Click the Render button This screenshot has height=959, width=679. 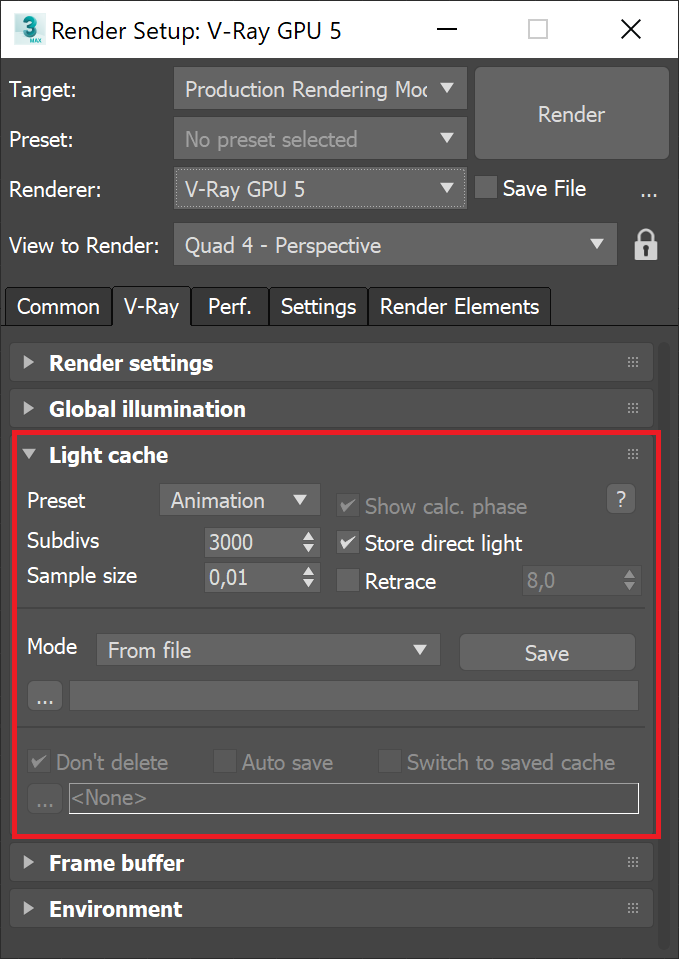[x=571, y=114]
